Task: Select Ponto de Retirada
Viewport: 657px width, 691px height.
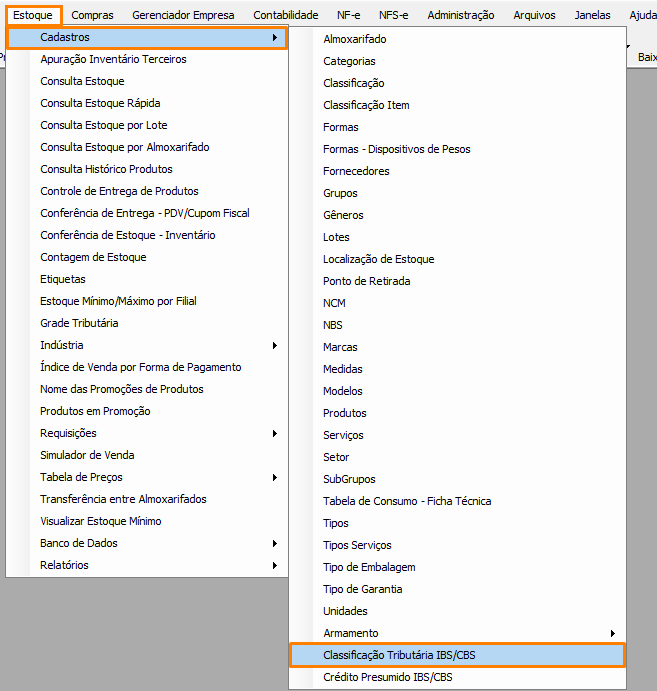Action: 457,282
